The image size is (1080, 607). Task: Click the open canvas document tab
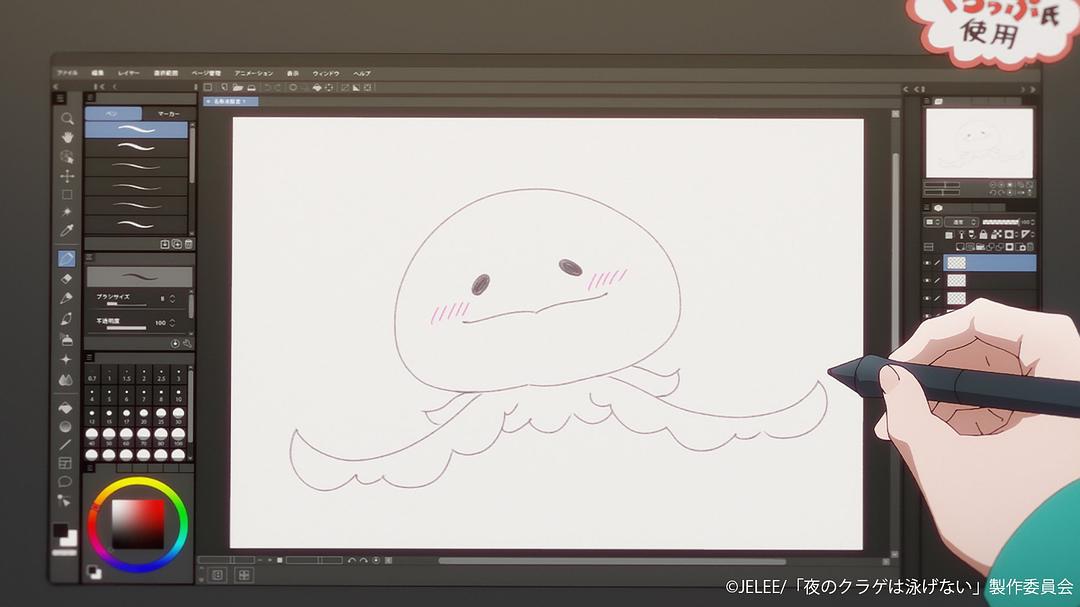(231, 101)
